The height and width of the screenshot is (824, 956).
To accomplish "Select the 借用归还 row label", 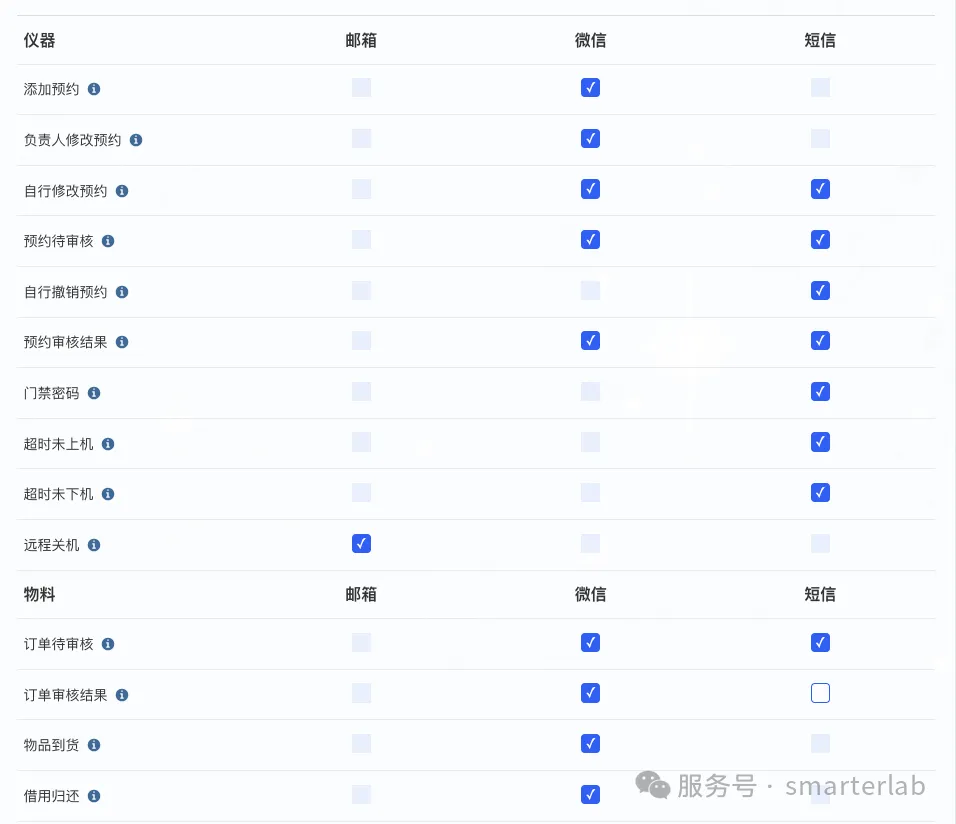I will [51, 796].
